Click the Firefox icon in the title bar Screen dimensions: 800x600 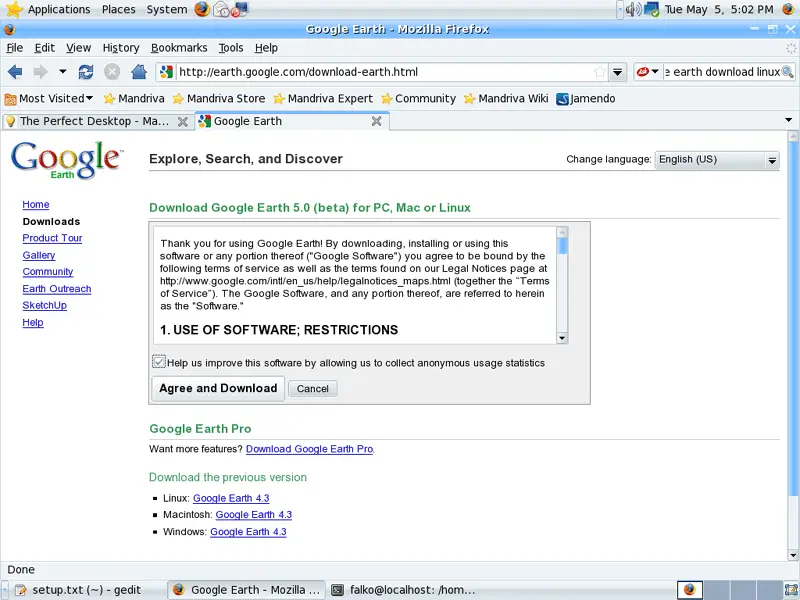(9, 30)
